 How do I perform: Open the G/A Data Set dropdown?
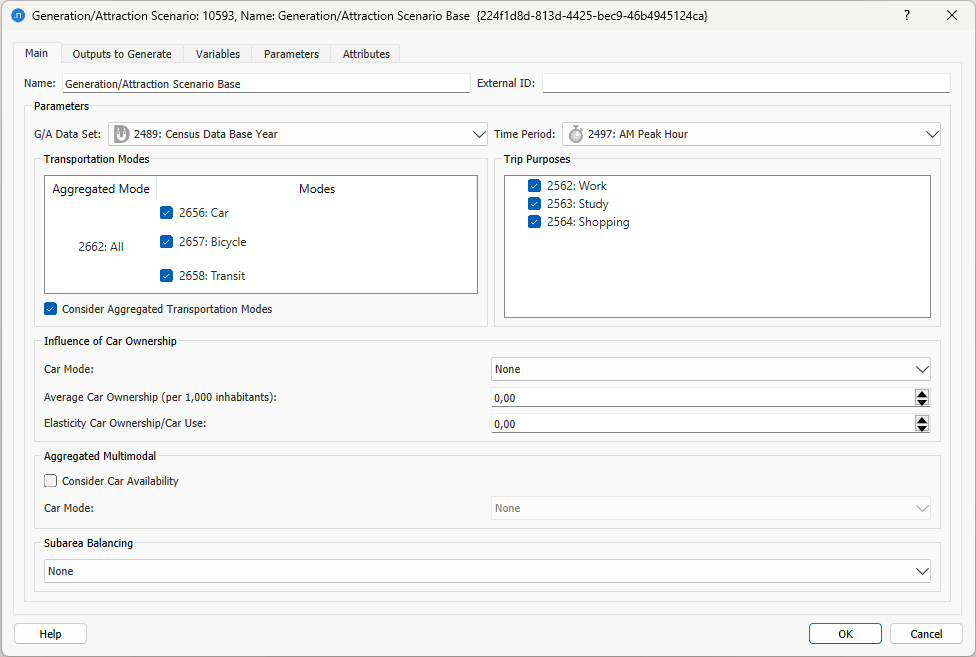478,133
